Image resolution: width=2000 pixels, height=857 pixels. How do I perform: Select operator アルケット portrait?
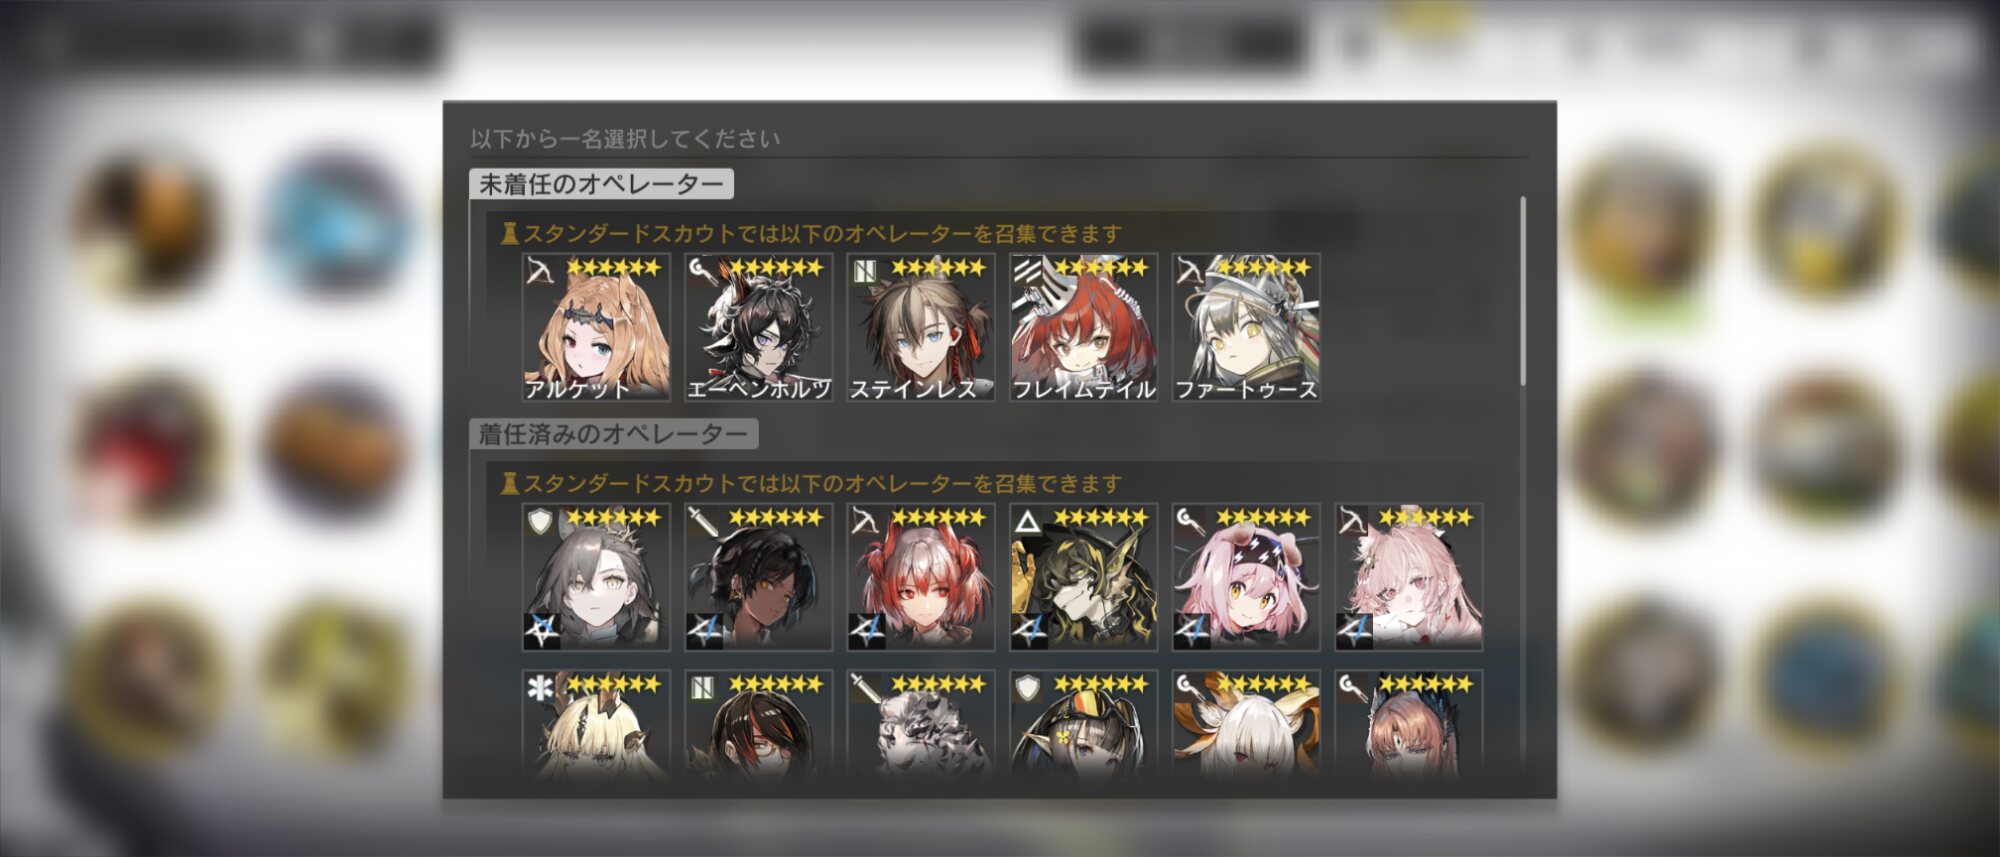(596, 328)
